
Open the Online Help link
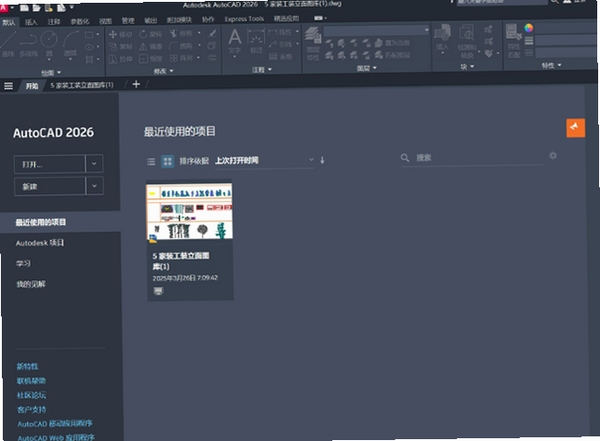pyautogui.click(x=31, y=381)
